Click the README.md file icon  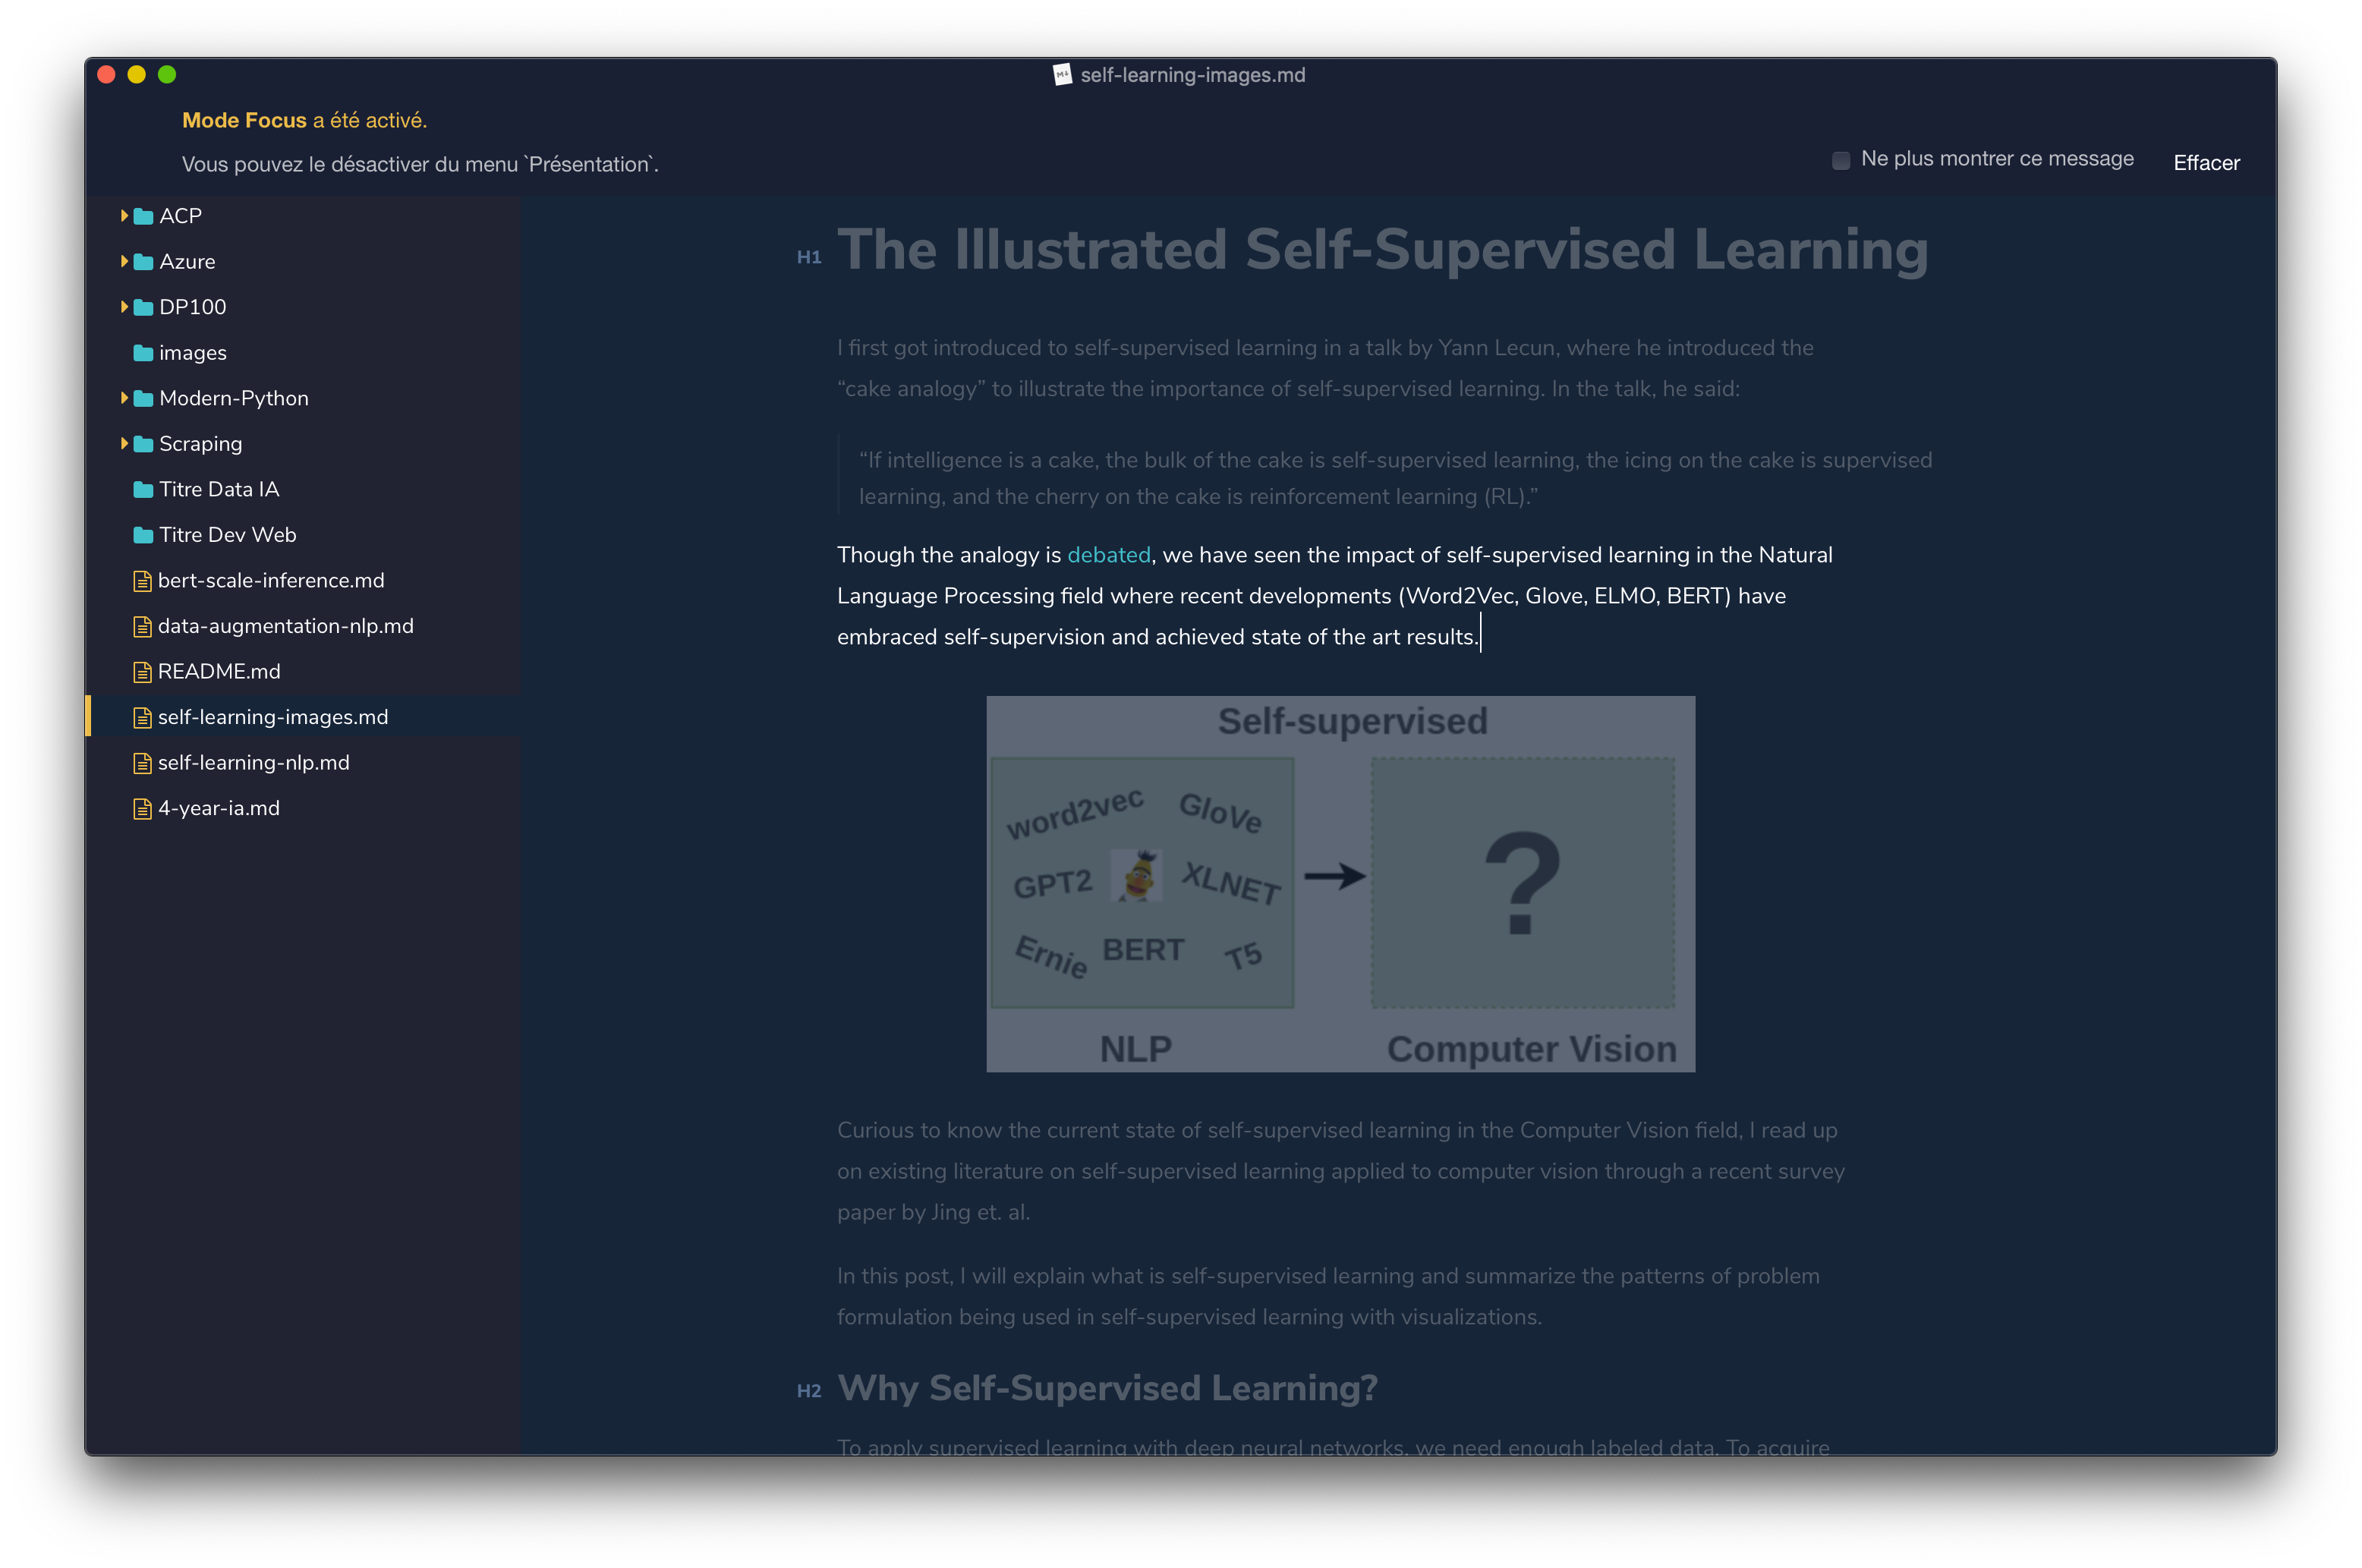click(142, 672)
